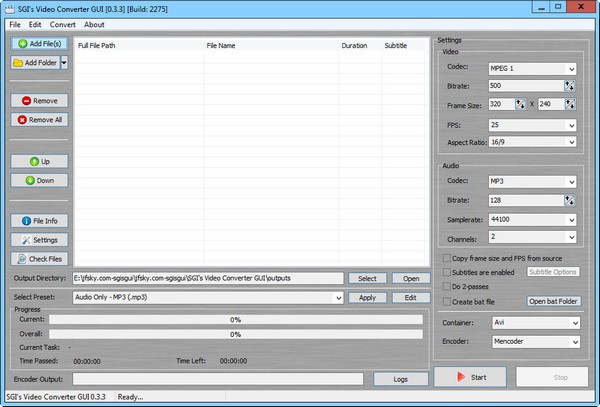Screen dimensions: 600x407
Task: Click the Output Directory path field
Action: (x=208, y=278)
